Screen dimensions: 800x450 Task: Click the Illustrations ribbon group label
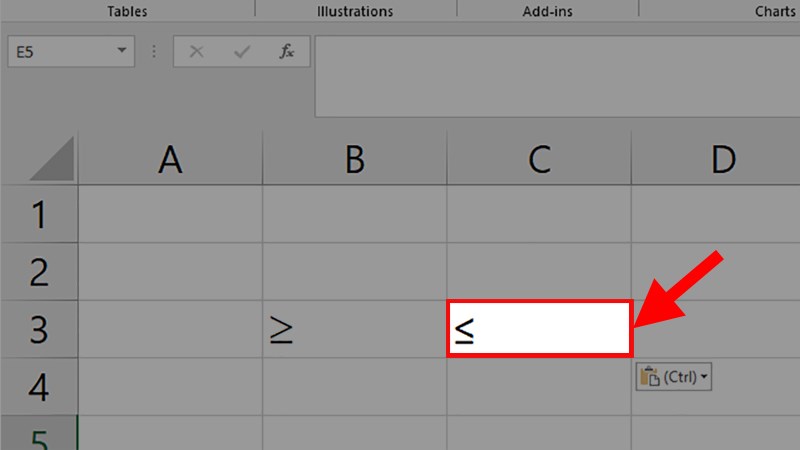(x=355, y=11)
